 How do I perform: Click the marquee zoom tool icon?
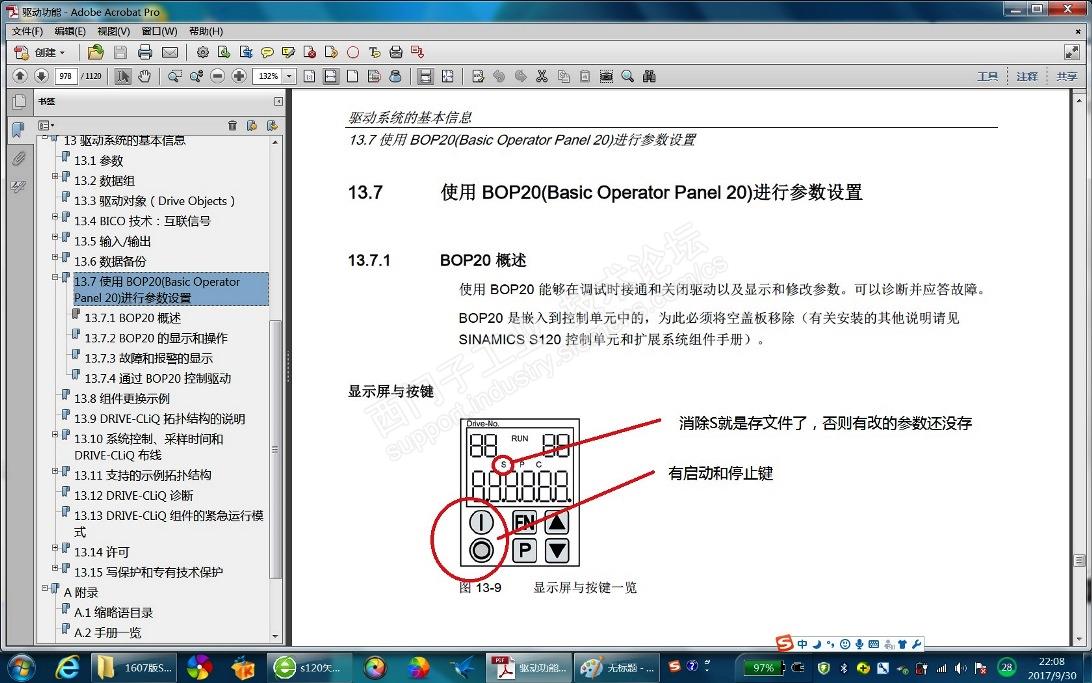(x=175, y=76)
